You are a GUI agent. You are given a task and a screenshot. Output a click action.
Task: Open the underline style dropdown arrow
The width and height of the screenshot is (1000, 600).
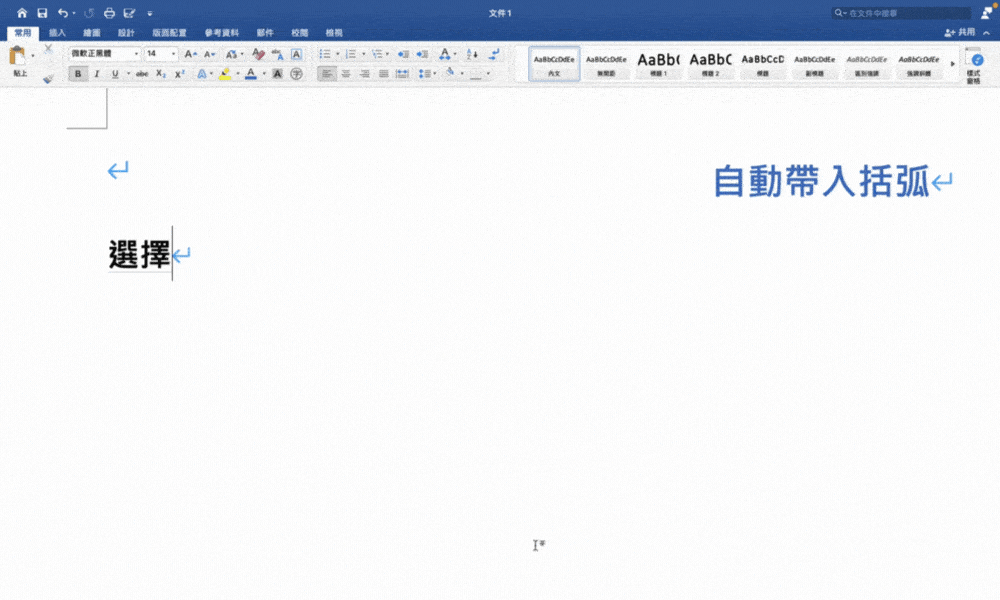point(128,74)
